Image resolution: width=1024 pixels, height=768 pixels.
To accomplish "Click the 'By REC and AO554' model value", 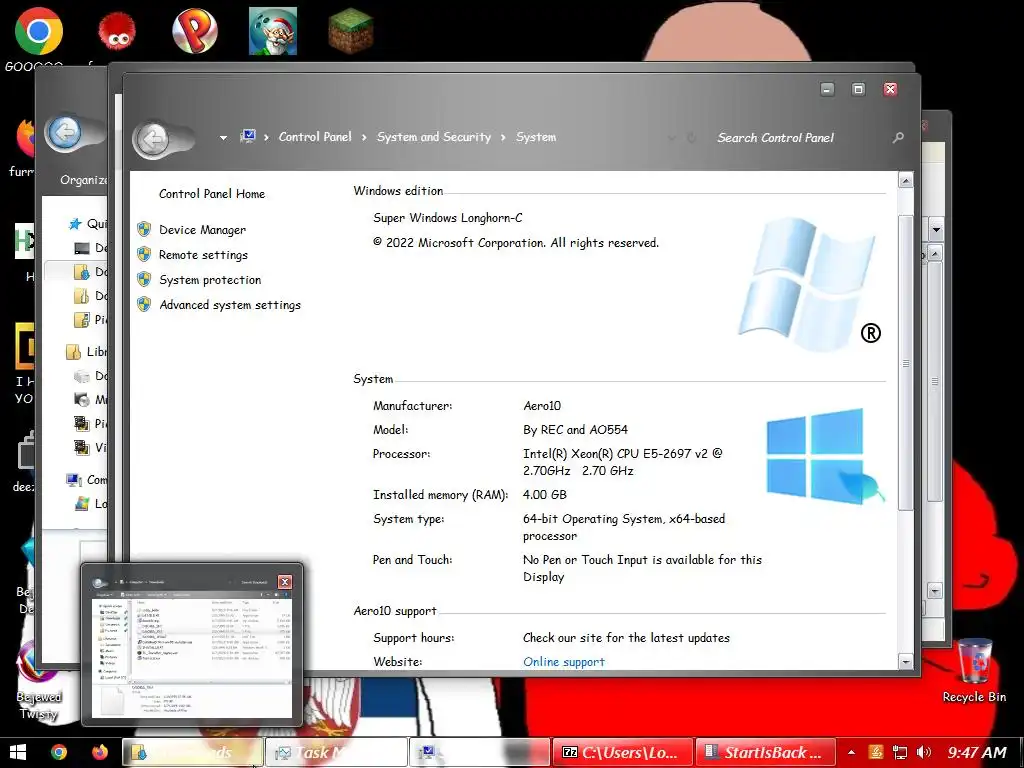I will pyautogui.click(x=575, y=430).
